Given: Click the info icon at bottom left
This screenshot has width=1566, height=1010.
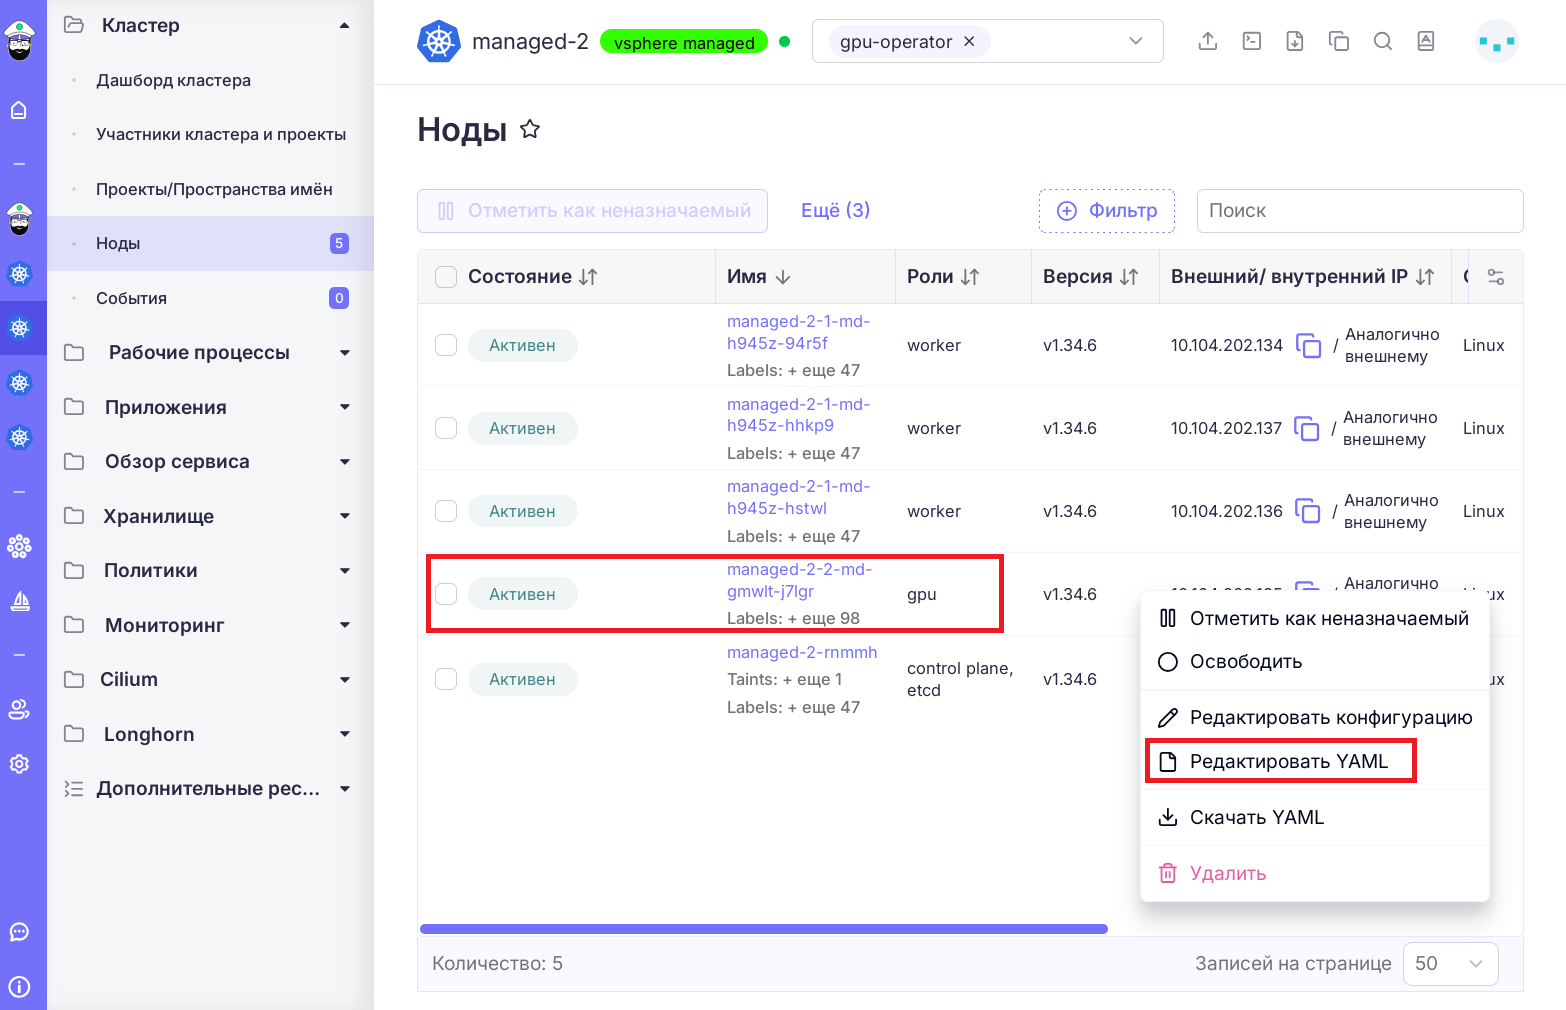Looking at the screenshot, I should 19,987.
